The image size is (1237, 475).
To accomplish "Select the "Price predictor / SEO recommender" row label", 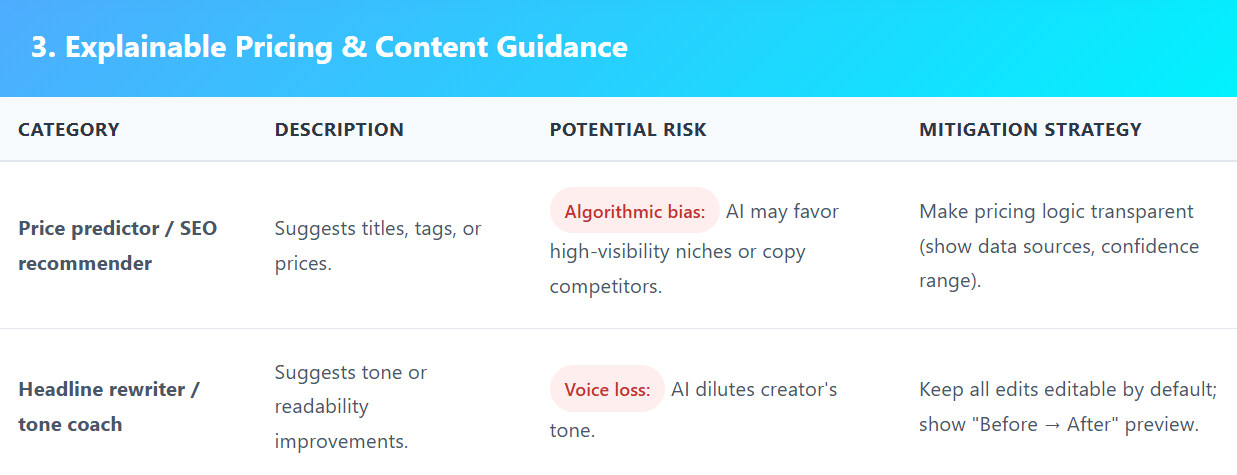I will click(117, 246).
